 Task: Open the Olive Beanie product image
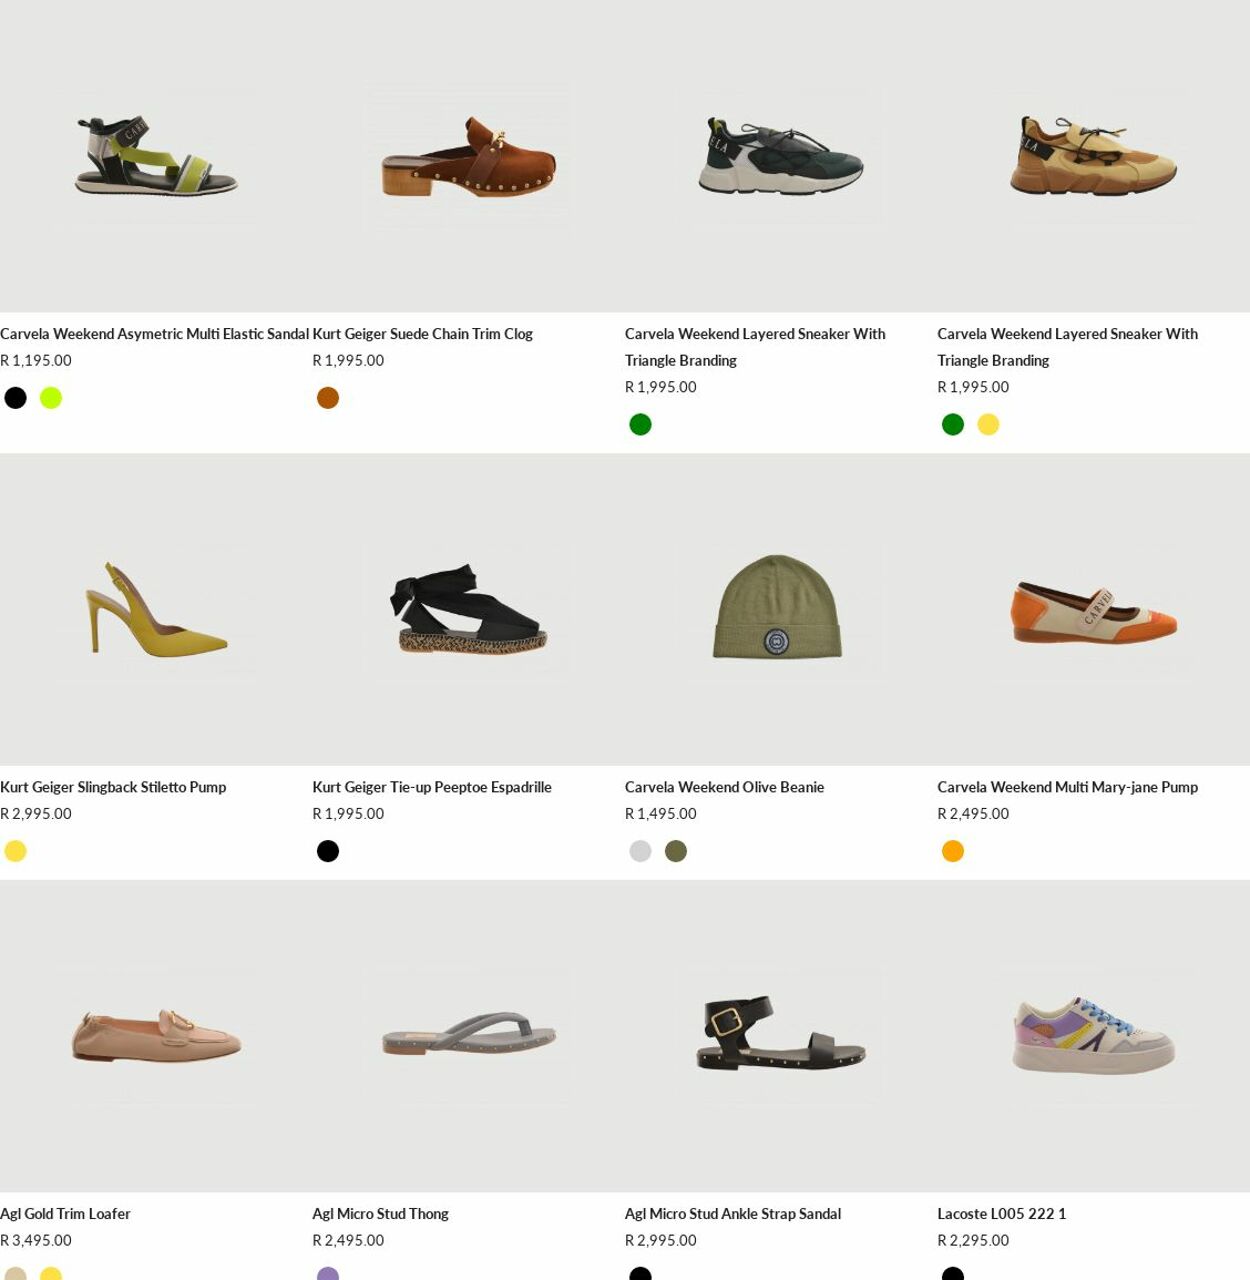(781, 609)
